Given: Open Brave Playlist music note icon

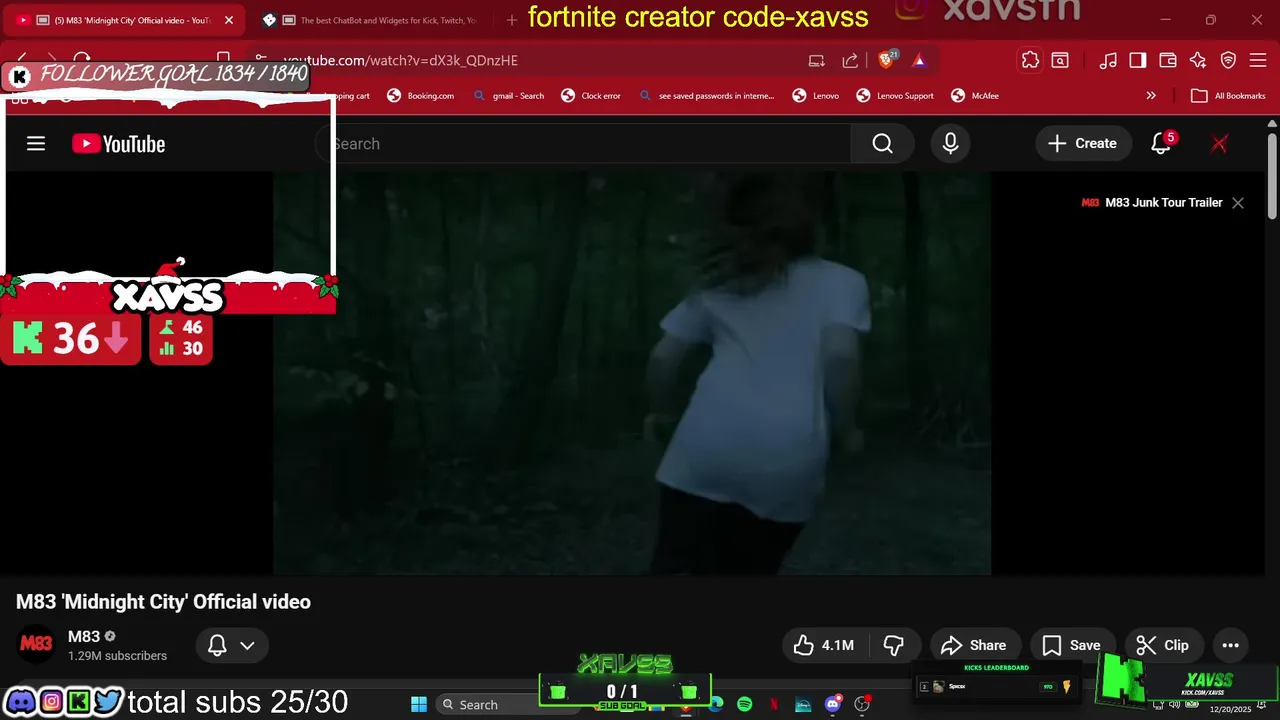Looking at the screenshot, I should point(1108,60).
